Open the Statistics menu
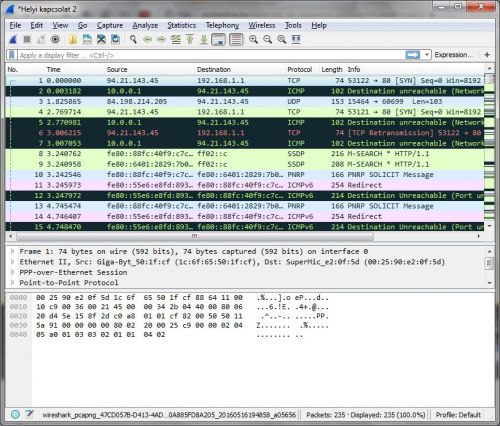500x426 pixels. [x=182, y=25]
